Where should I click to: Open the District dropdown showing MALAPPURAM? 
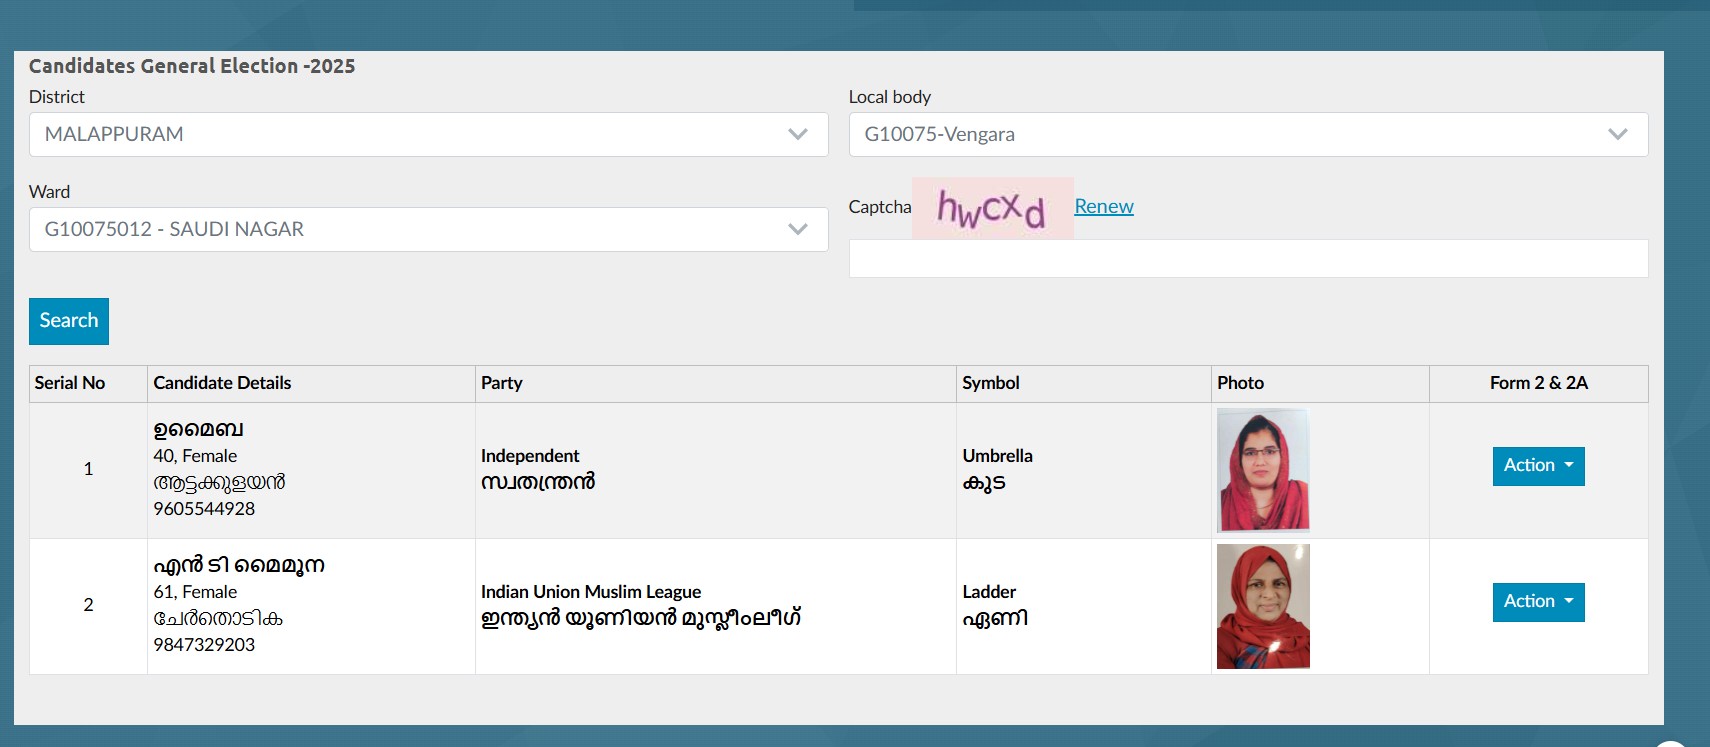[428, 134]
